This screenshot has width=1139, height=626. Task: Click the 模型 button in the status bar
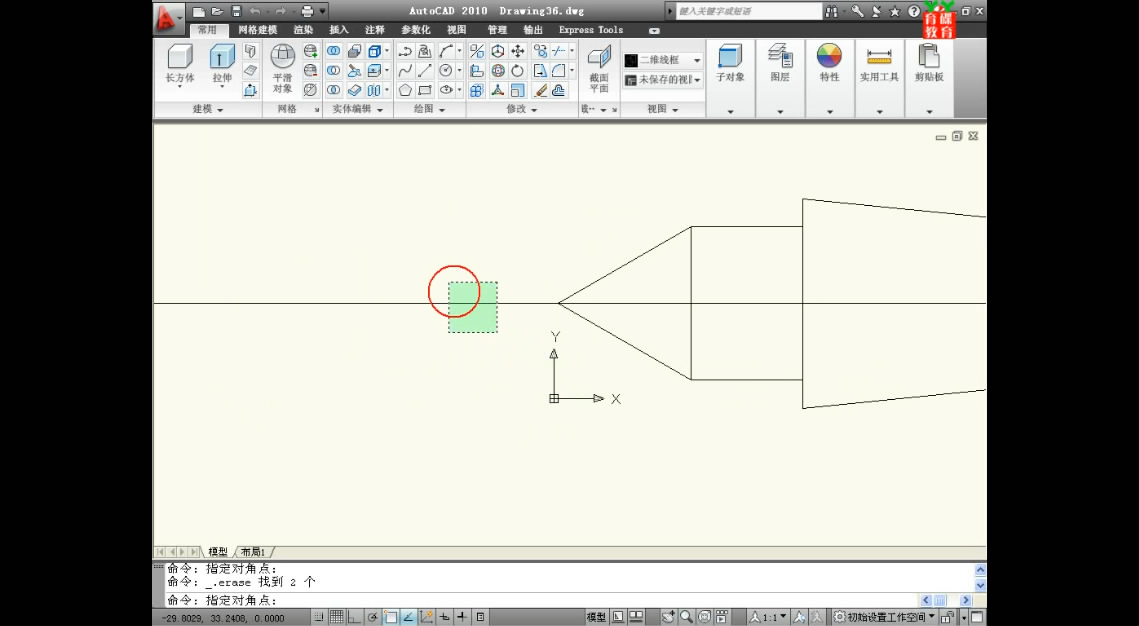596,617
